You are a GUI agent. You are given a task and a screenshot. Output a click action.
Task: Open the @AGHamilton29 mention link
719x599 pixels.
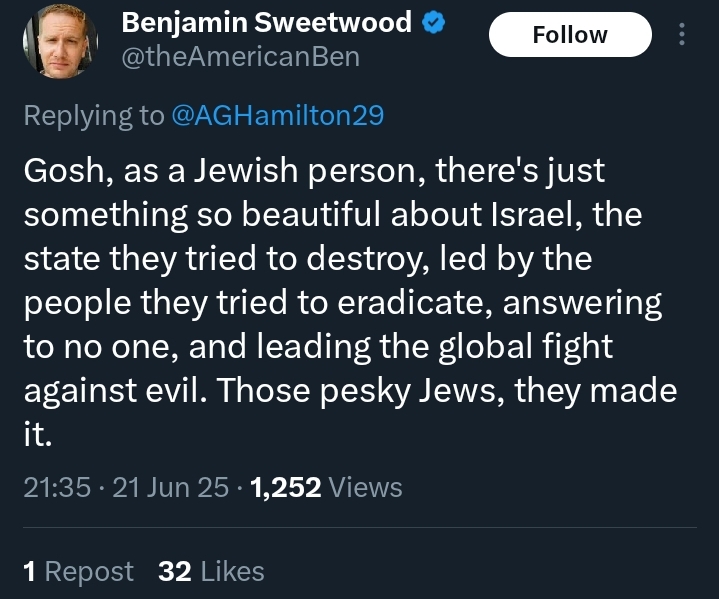(x=278, y=115)
